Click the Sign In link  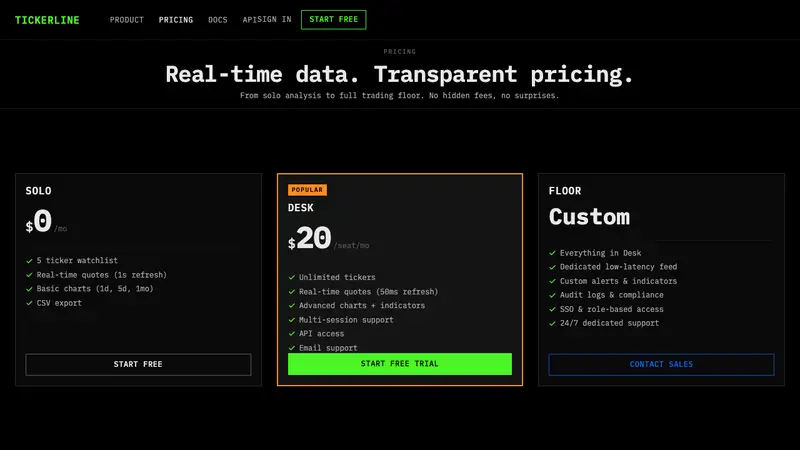coord(274,19)
